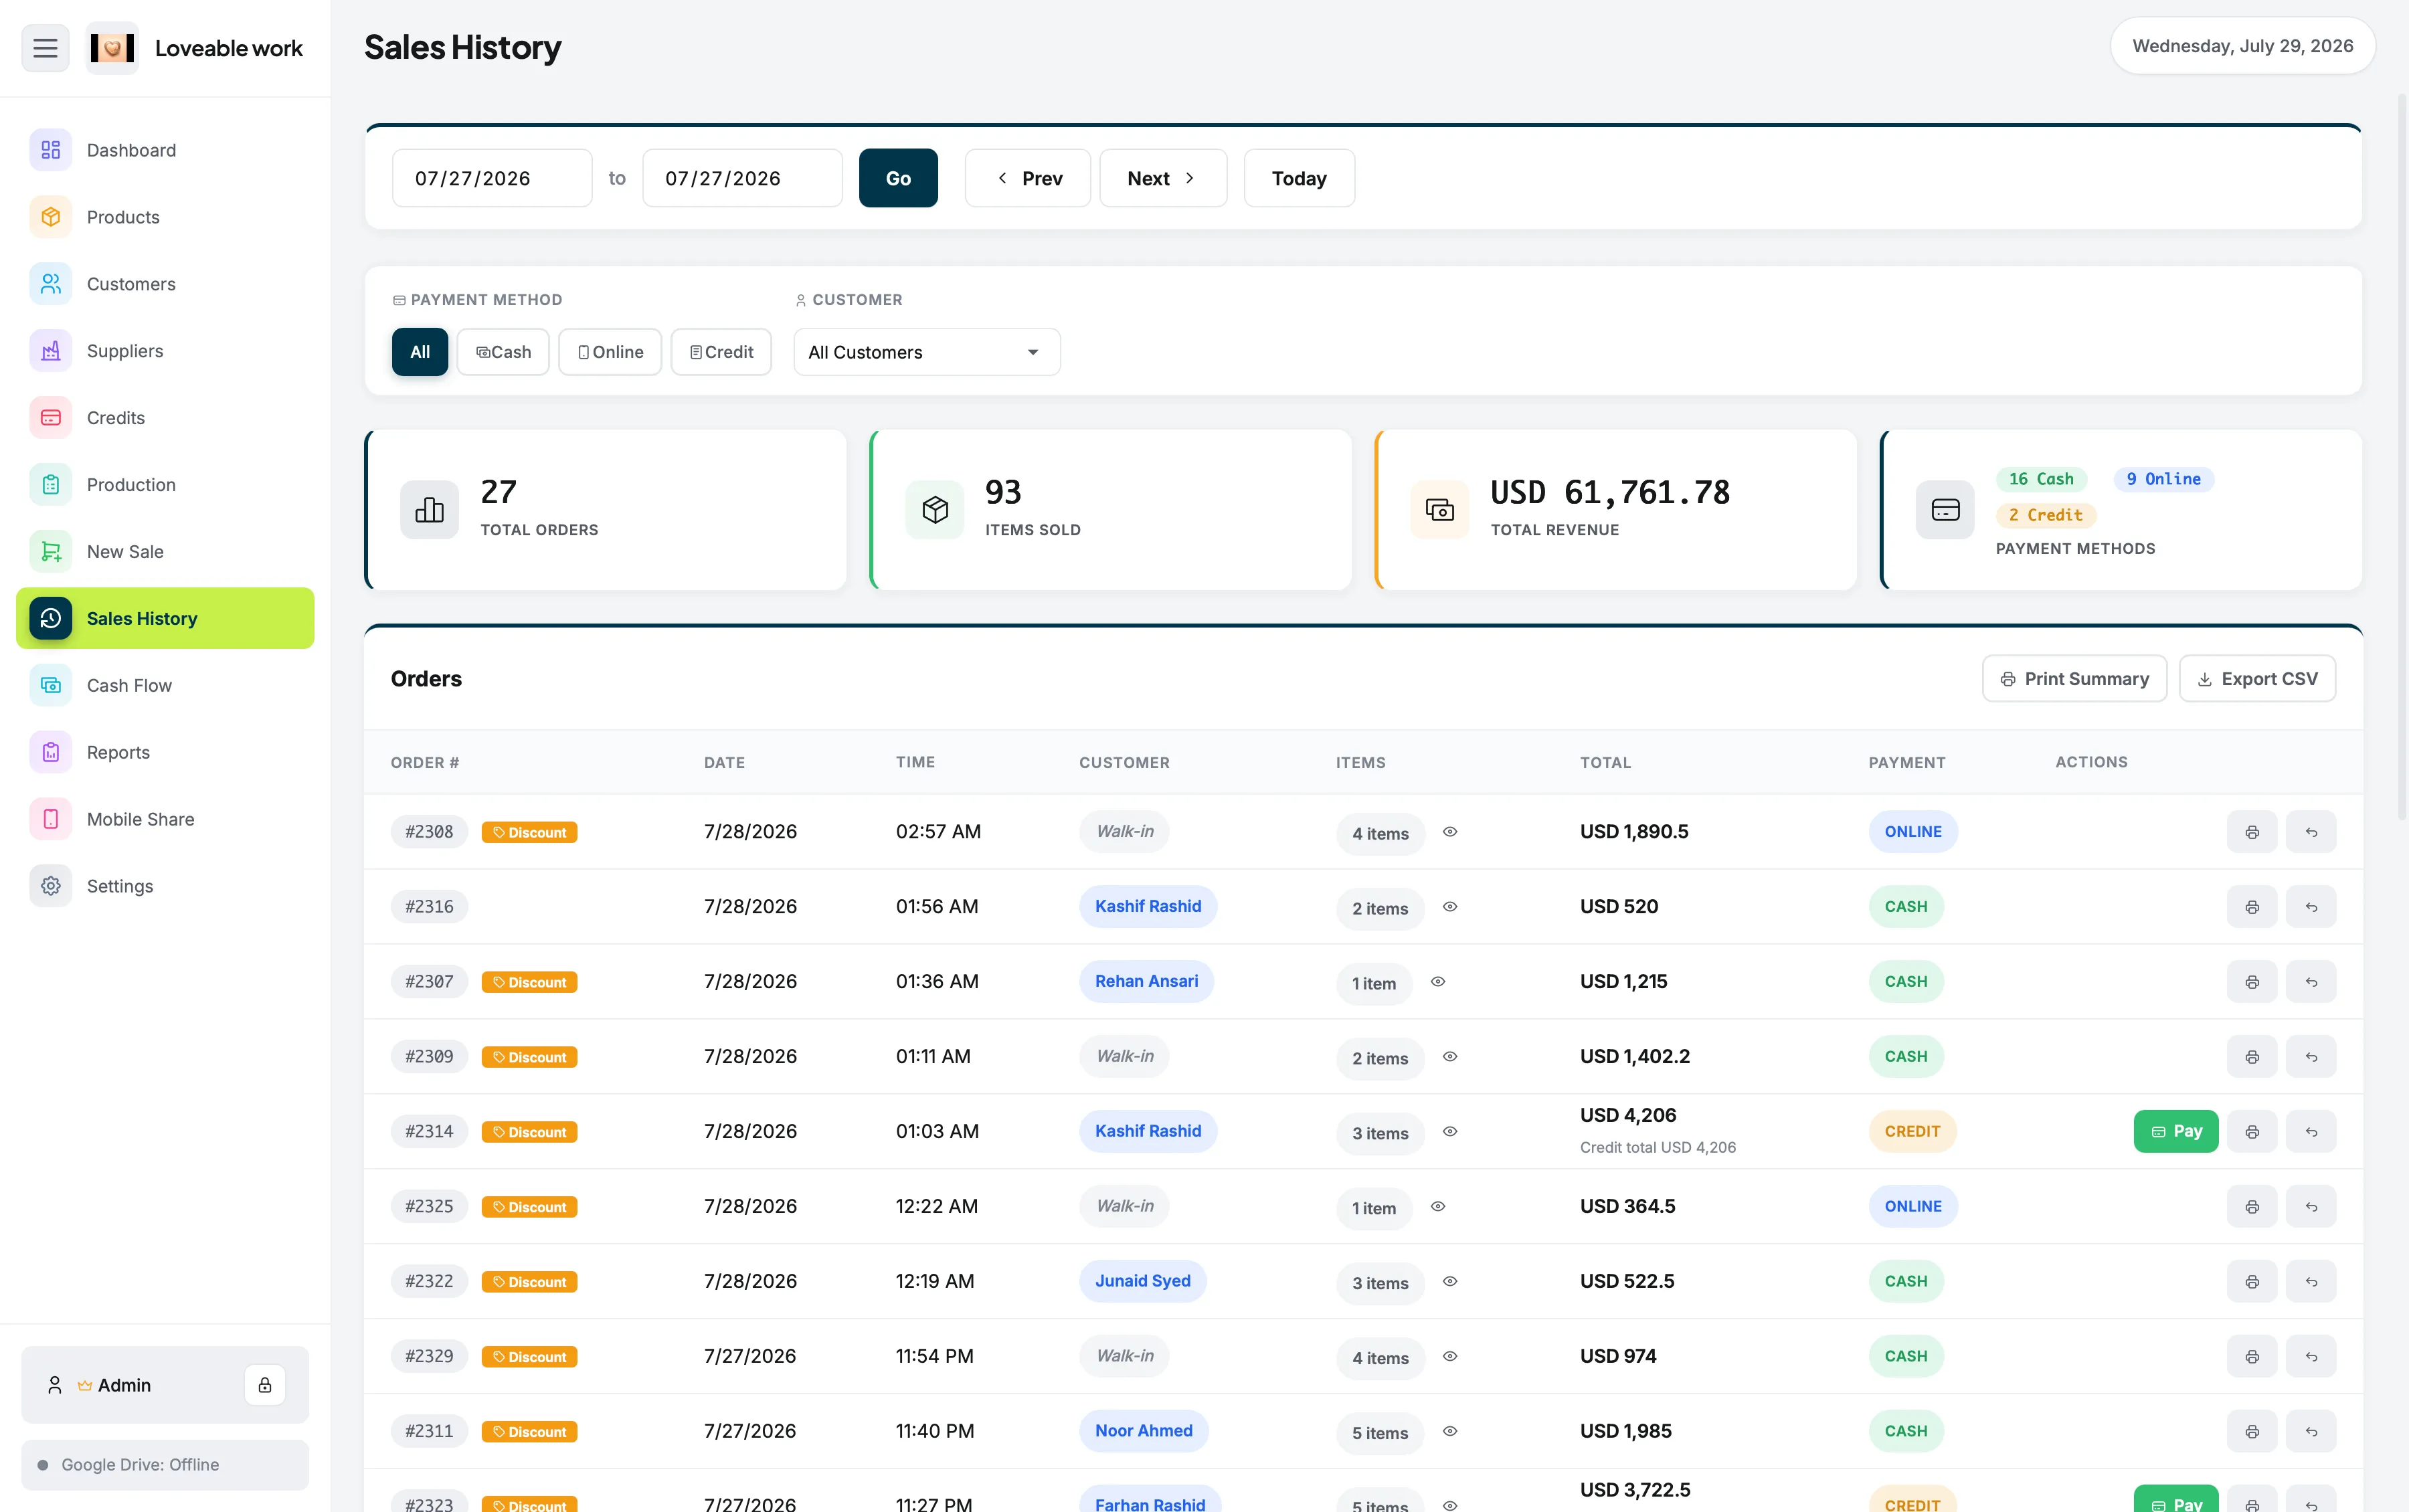This screenshot has height=1512, width=2409.
Task: Jump to Today
Action: 1299,178
